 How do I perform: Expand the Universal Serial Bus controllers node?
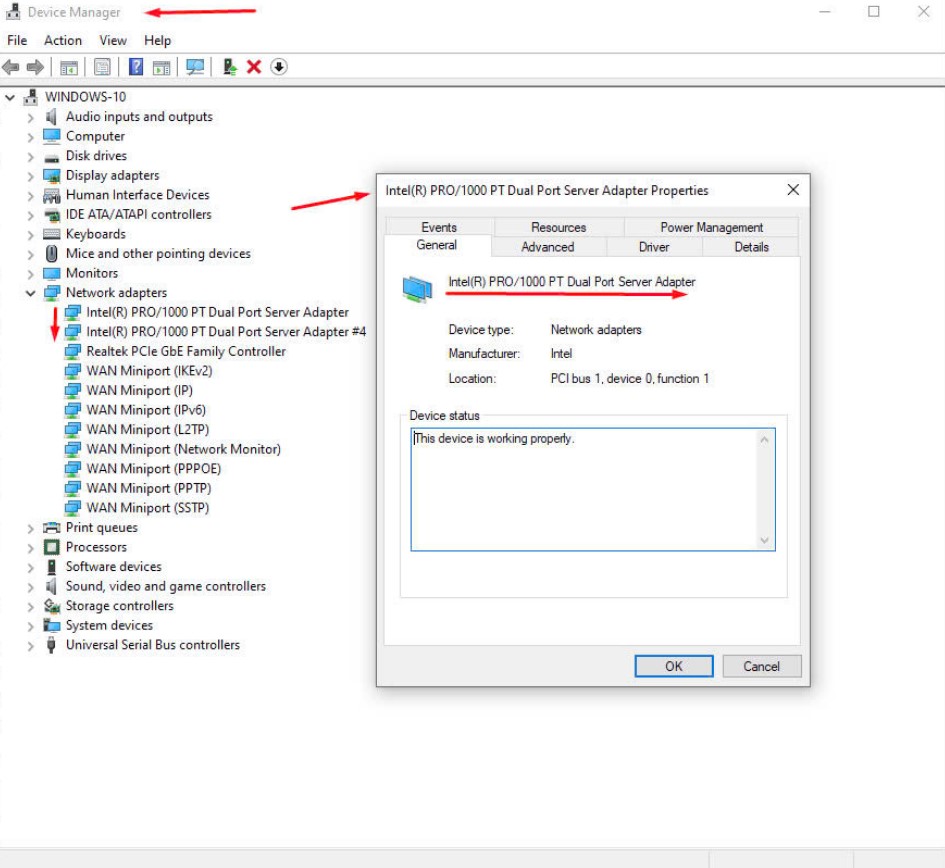pyautogui.click(x=30, y=646)
